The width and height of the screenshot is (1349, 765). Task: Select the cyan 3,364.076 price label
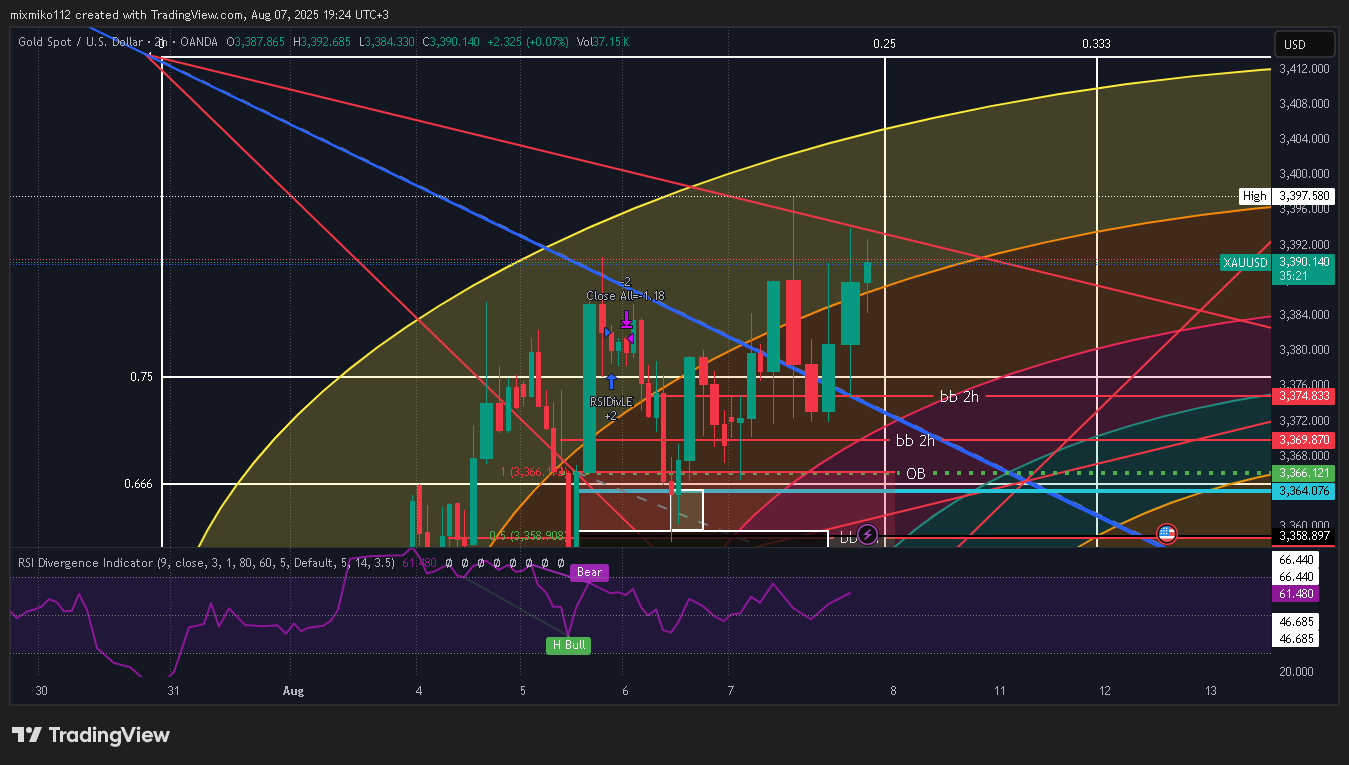click(x=1303, y=490)
